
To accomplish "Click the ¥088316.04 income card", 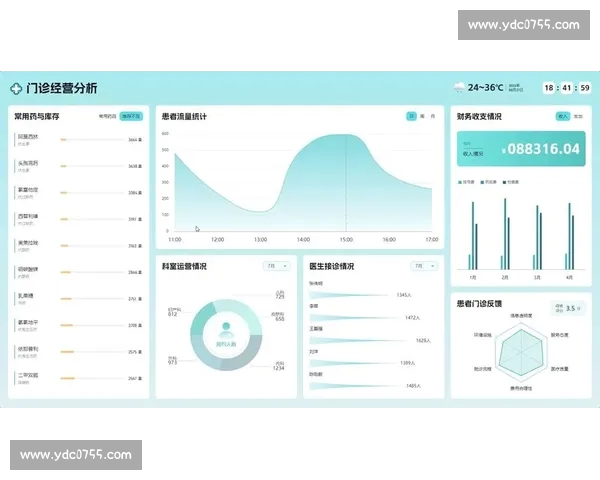I will [521, 149].
